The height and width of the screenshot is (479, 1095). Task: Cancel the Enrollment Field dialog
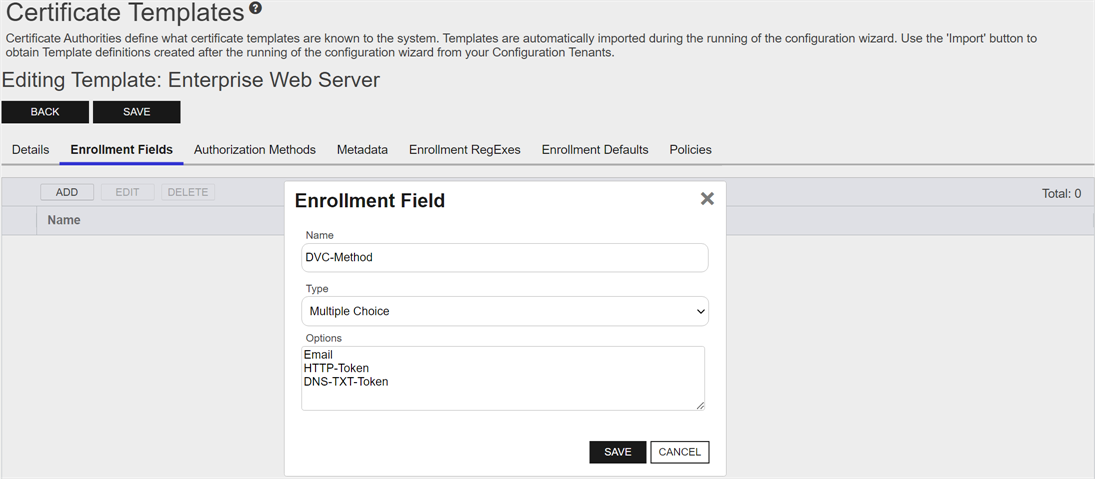(x=679, y=452)
